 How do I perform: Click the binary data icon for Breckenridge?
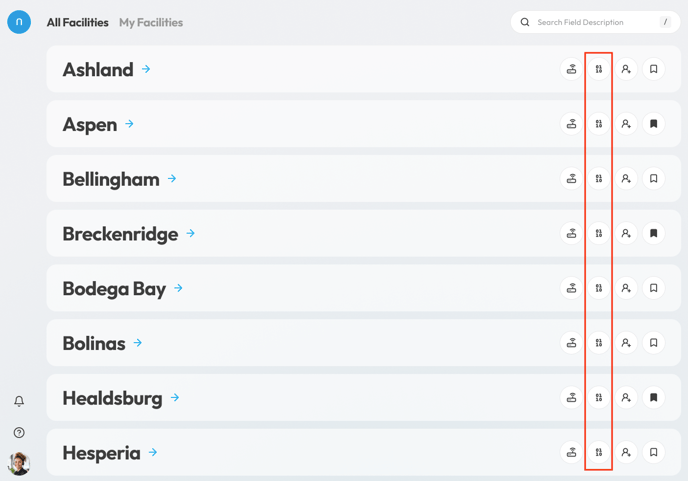click(x=599, y=233)
